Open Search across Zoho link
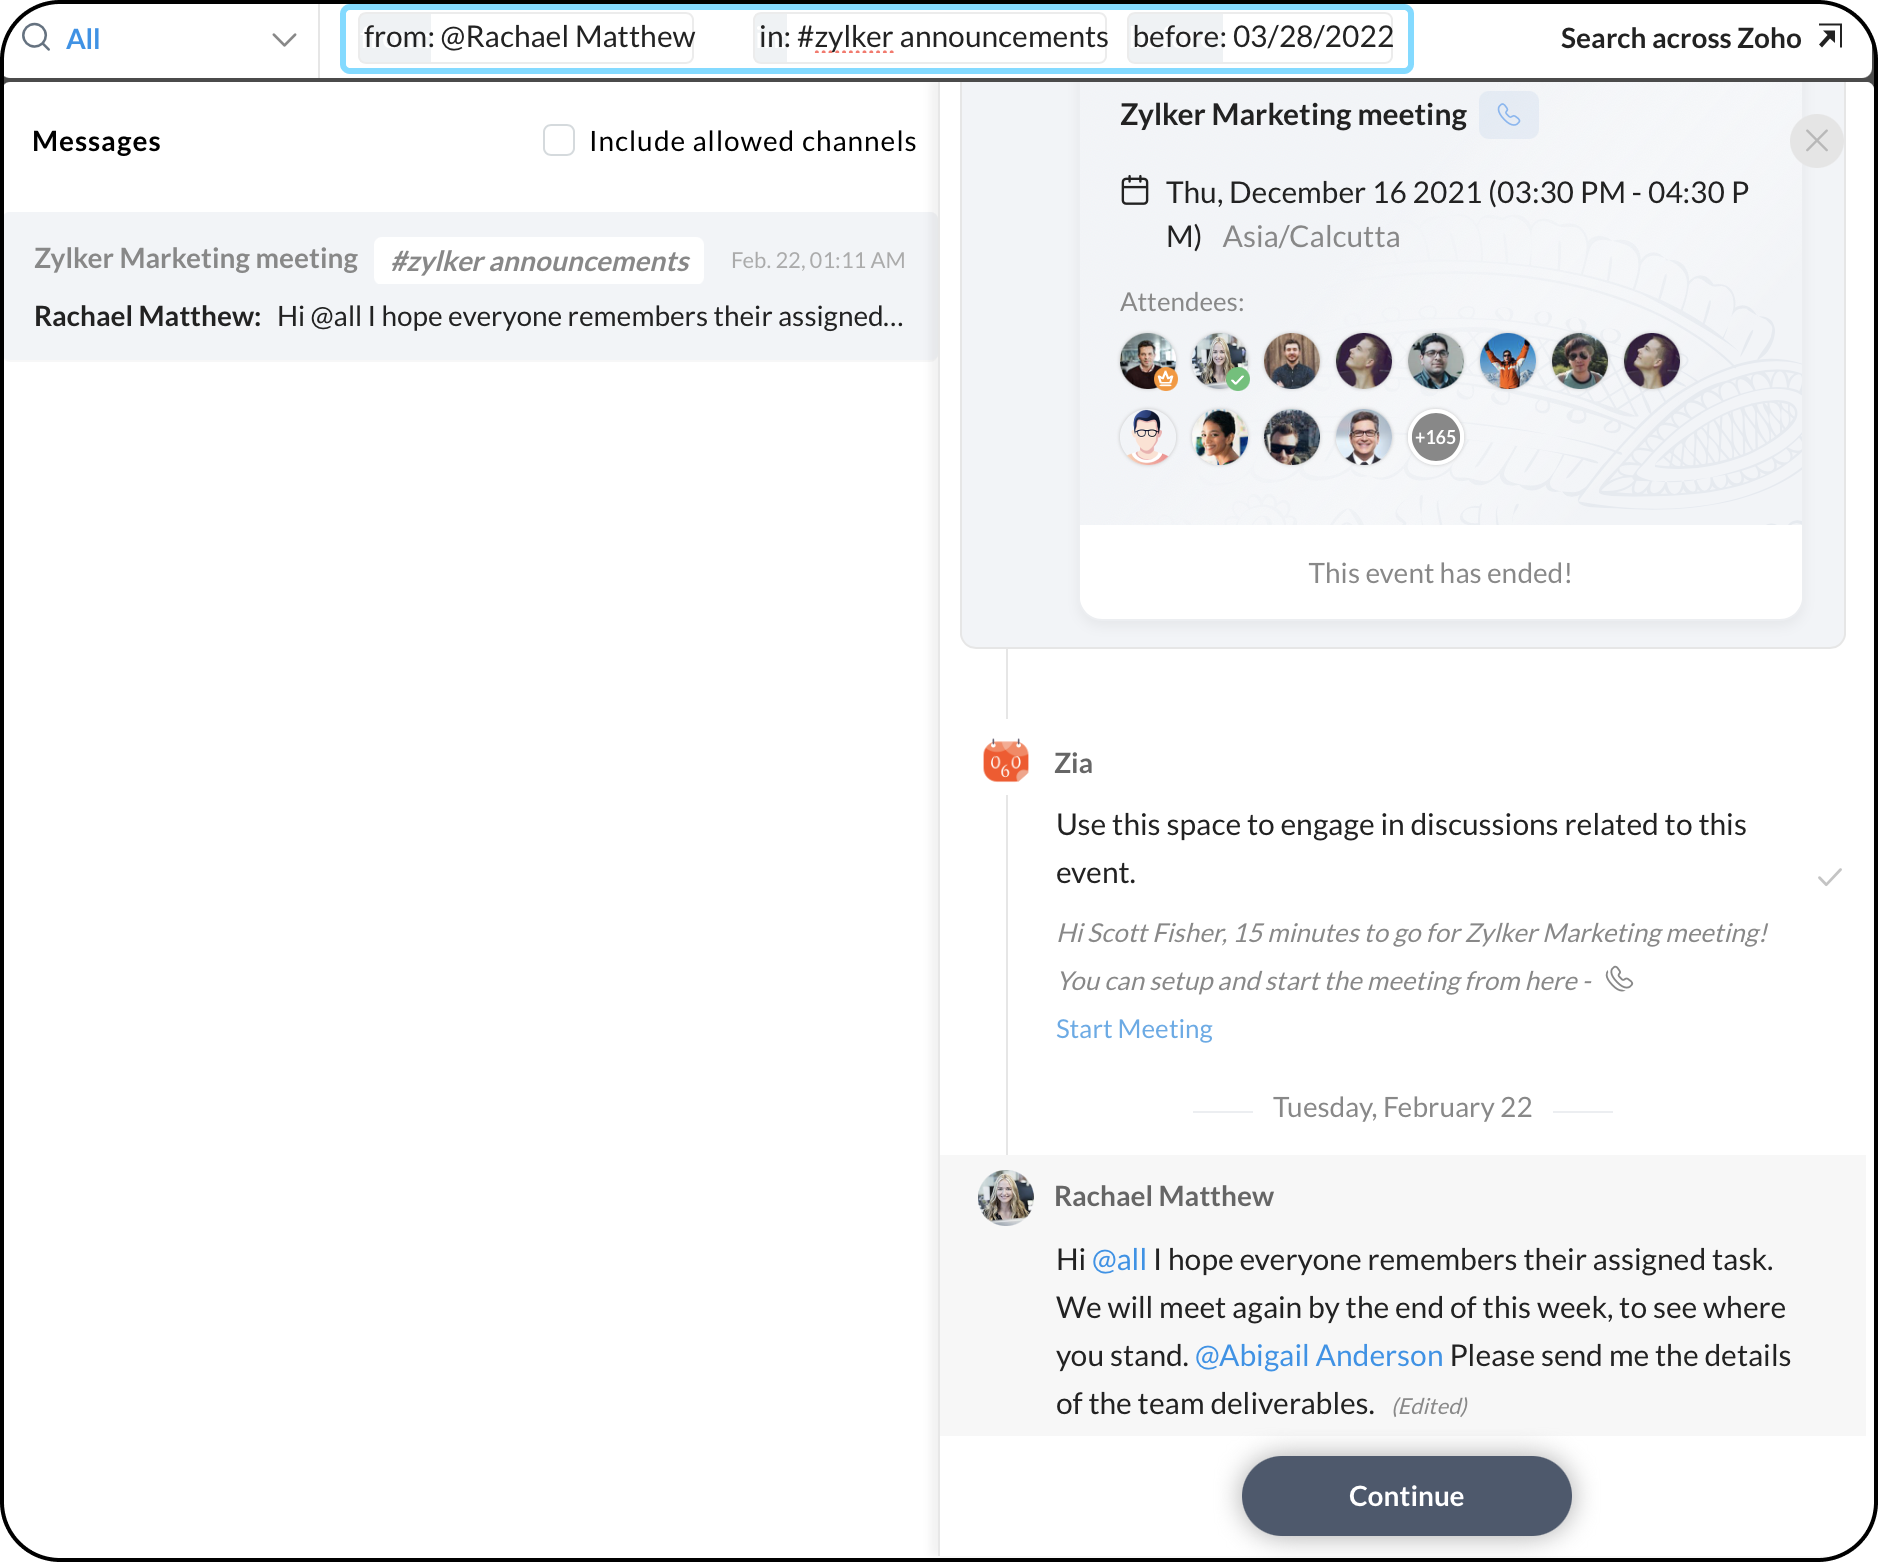 point(1700,38)
